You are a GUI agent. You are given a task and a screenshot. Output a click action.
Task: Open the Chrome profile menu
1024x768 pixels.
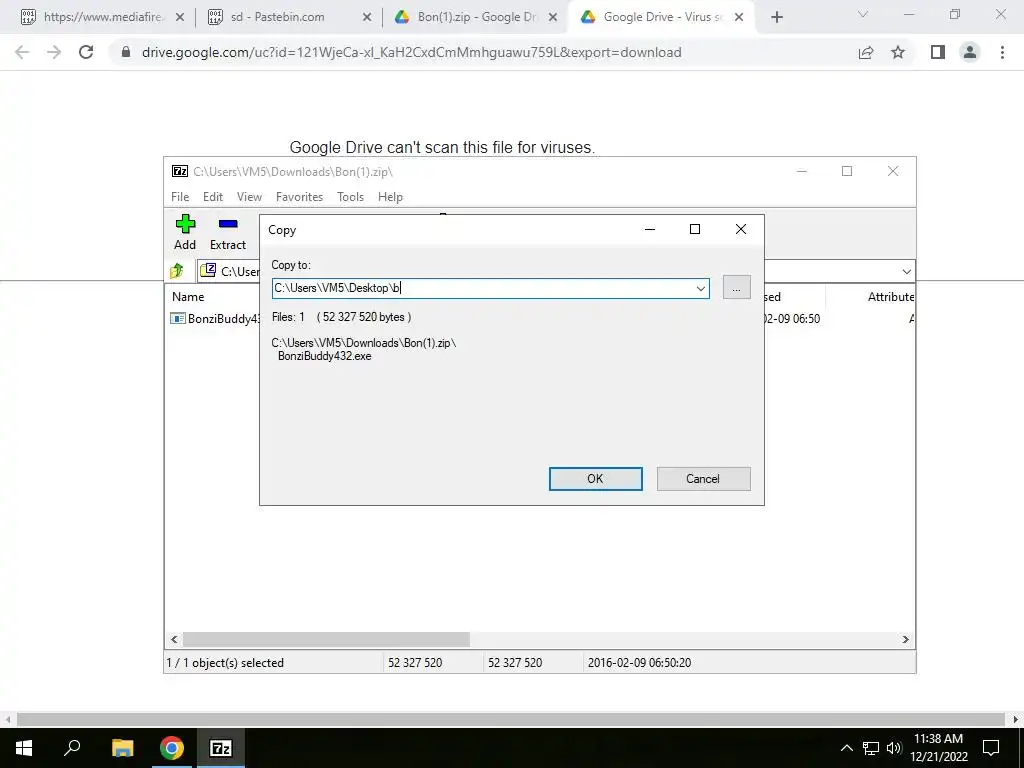(x=970, y=52)
